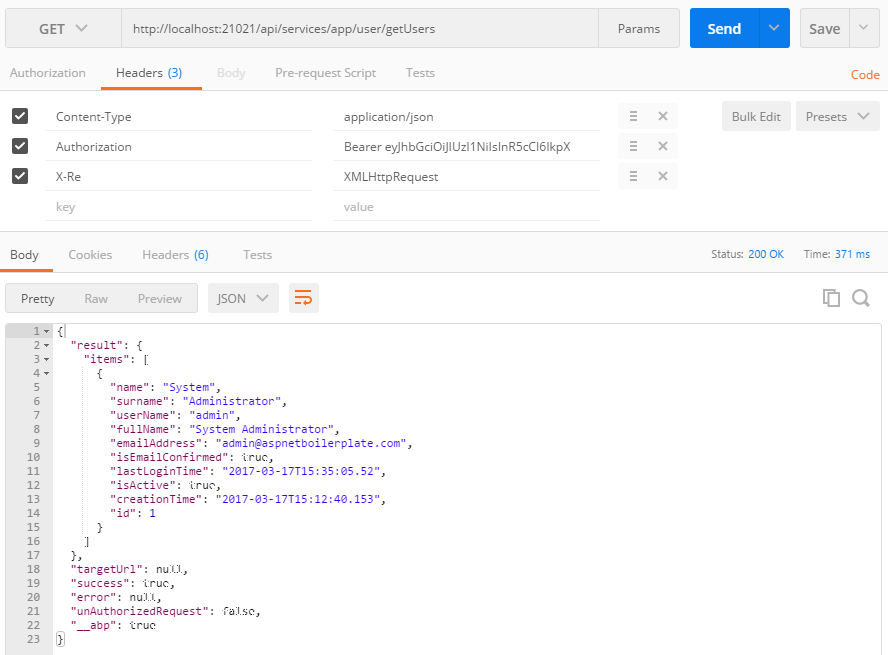This screenshot has height=655, width=888.
Task: Delete the Content-Type header row
Action: pyautogui.click(x=663, y=116)
